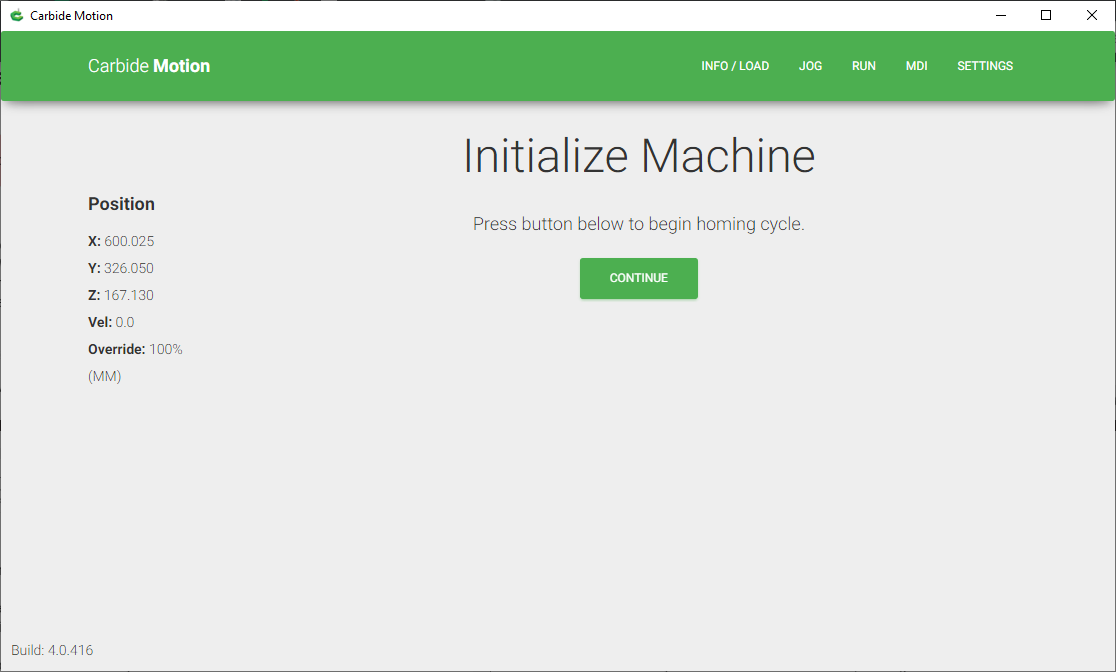Click the Position panel heading
The height and width of the screenshot is (672, 1116).
click(x=121, y=204)
